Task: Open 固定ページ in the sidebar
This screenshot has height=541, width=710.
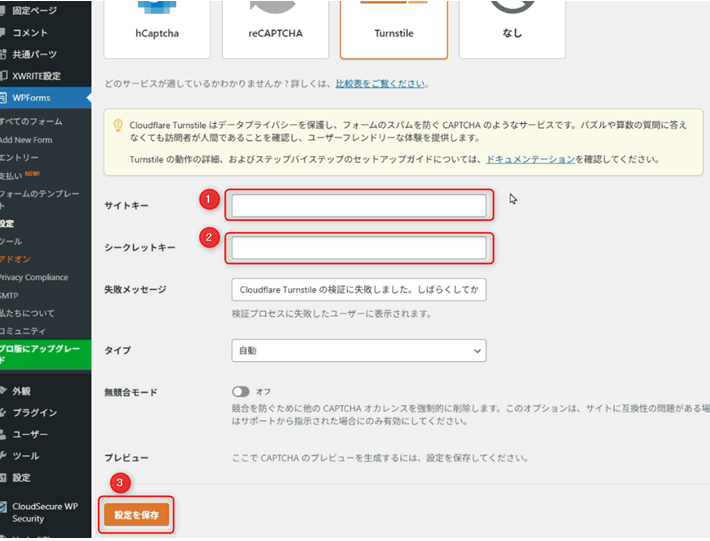Action: 34,11
